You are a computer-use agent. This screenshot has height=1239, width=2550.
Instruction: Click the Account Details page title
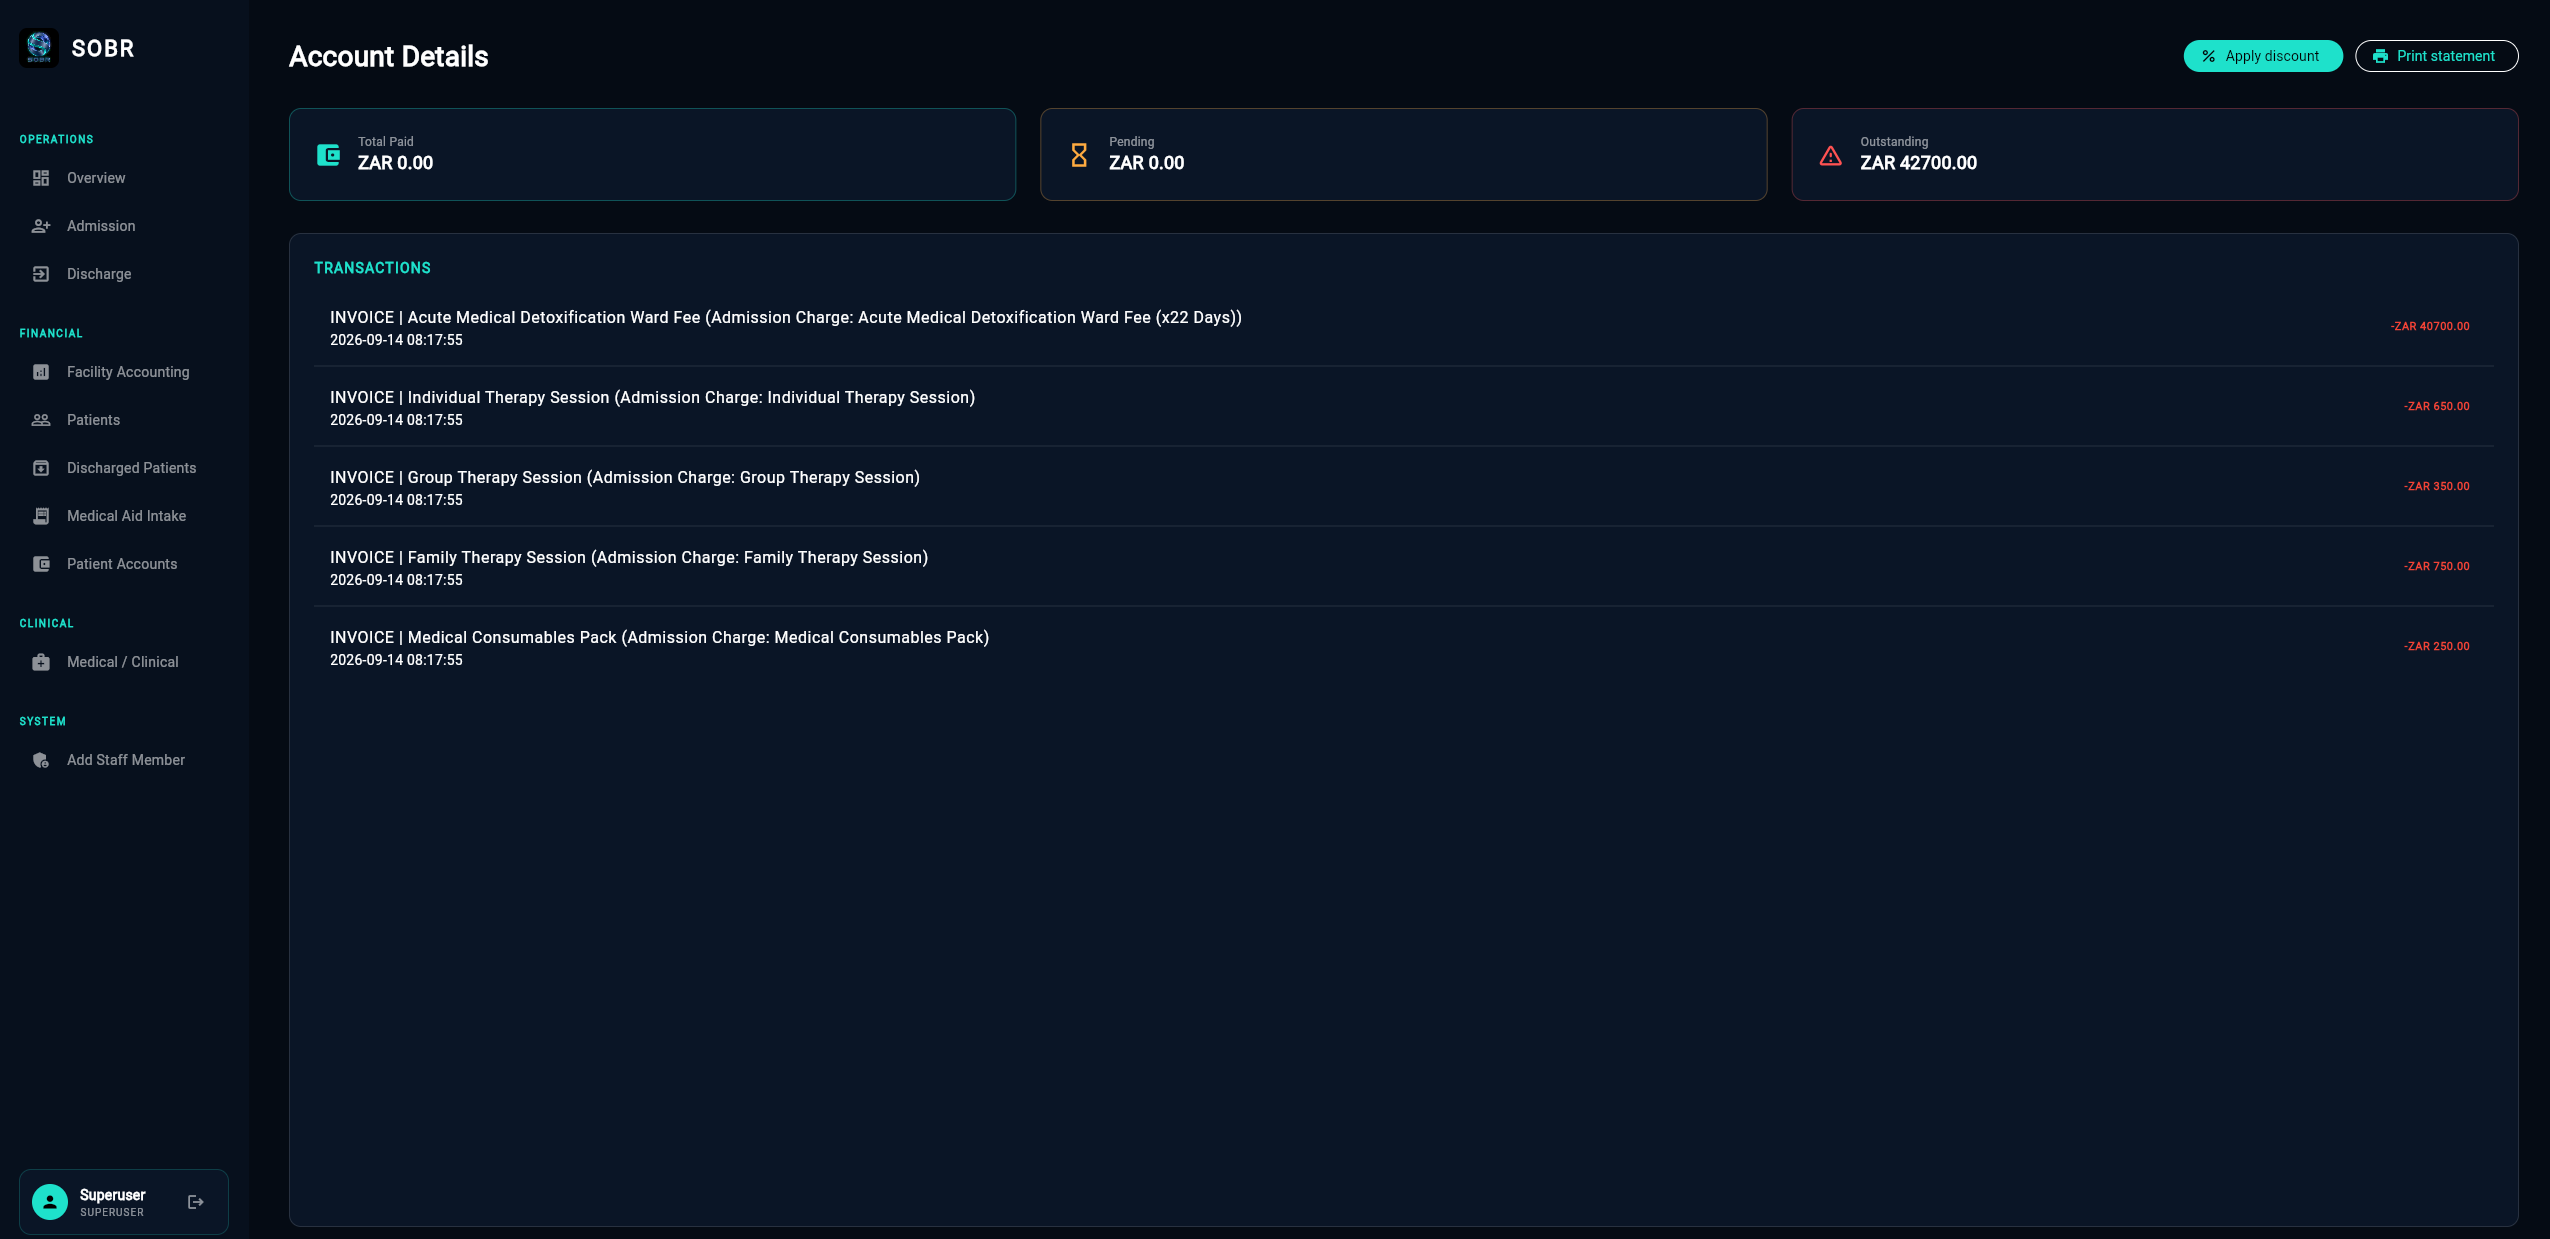click(x=388, y=57)
